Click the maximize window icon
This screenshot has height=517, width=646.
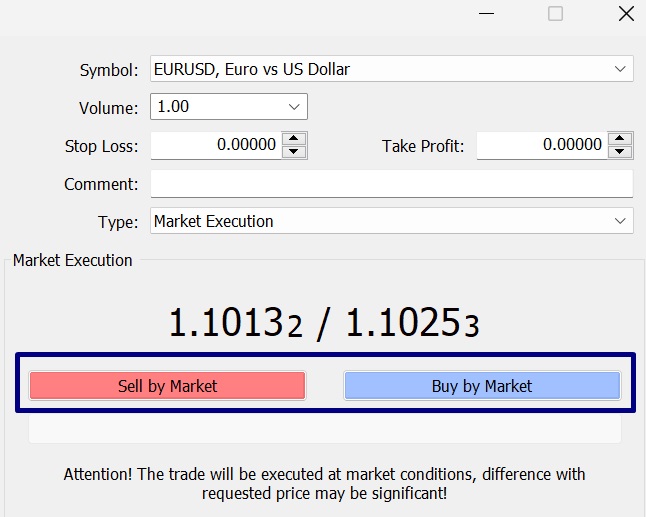click(x=556, y=14)
